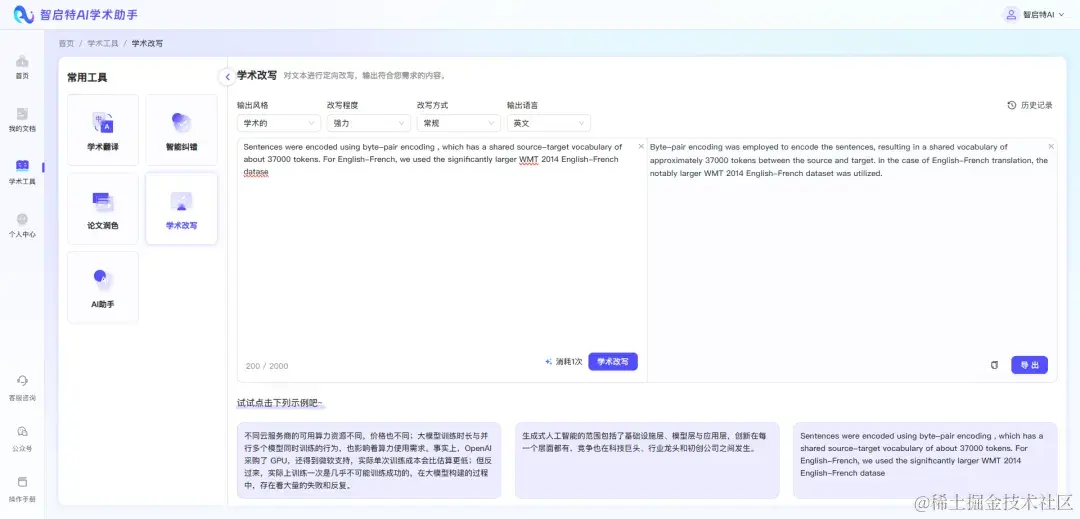Click inside the source text input area
Viewport: 1080px width, 519px height.
click(x=442, y=260)
